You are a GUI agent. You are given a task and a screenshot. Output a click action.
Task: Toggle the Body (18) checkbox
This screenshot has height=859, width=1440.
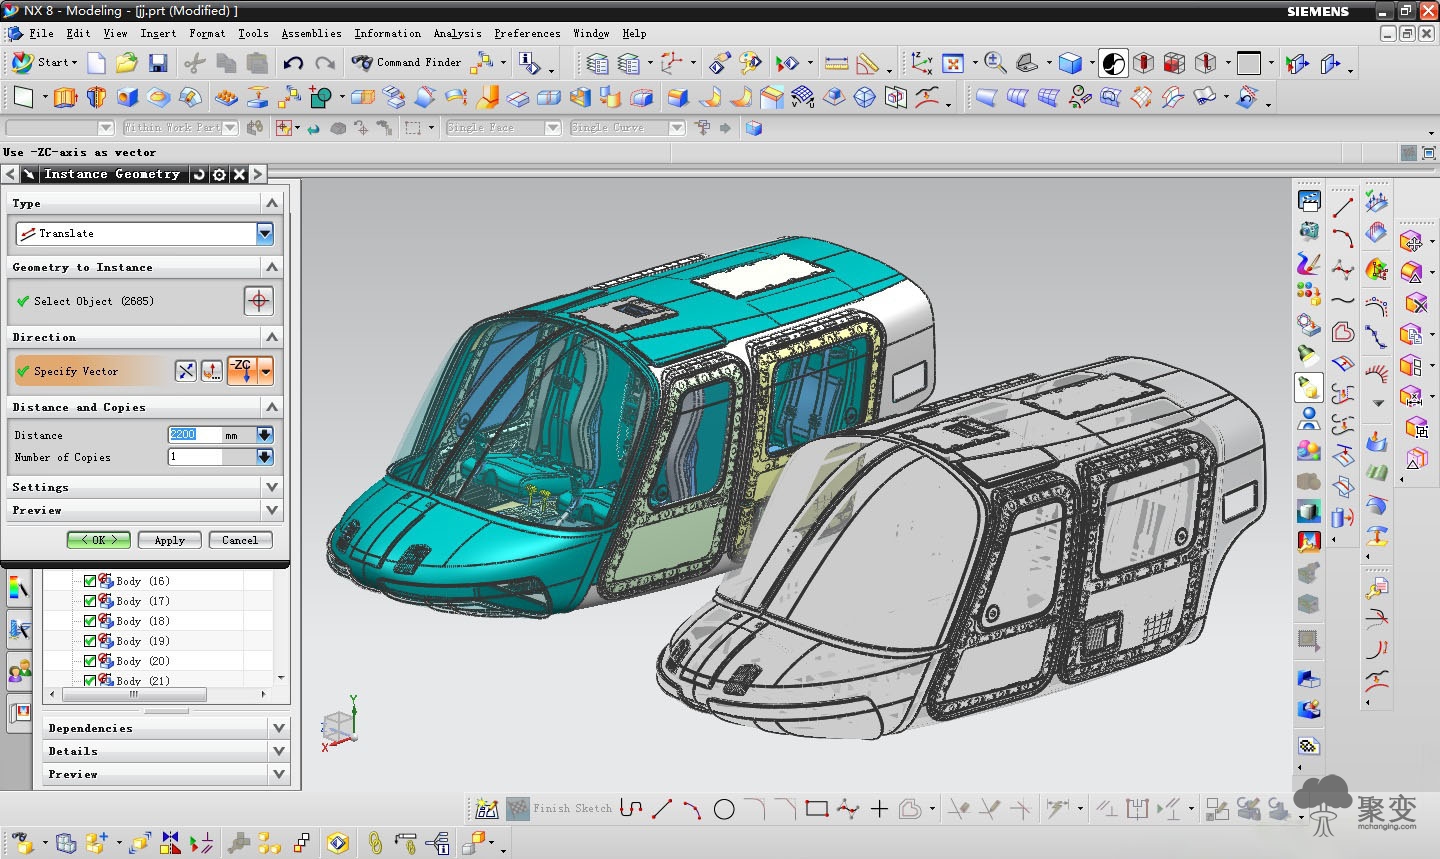tap(90, 621)
